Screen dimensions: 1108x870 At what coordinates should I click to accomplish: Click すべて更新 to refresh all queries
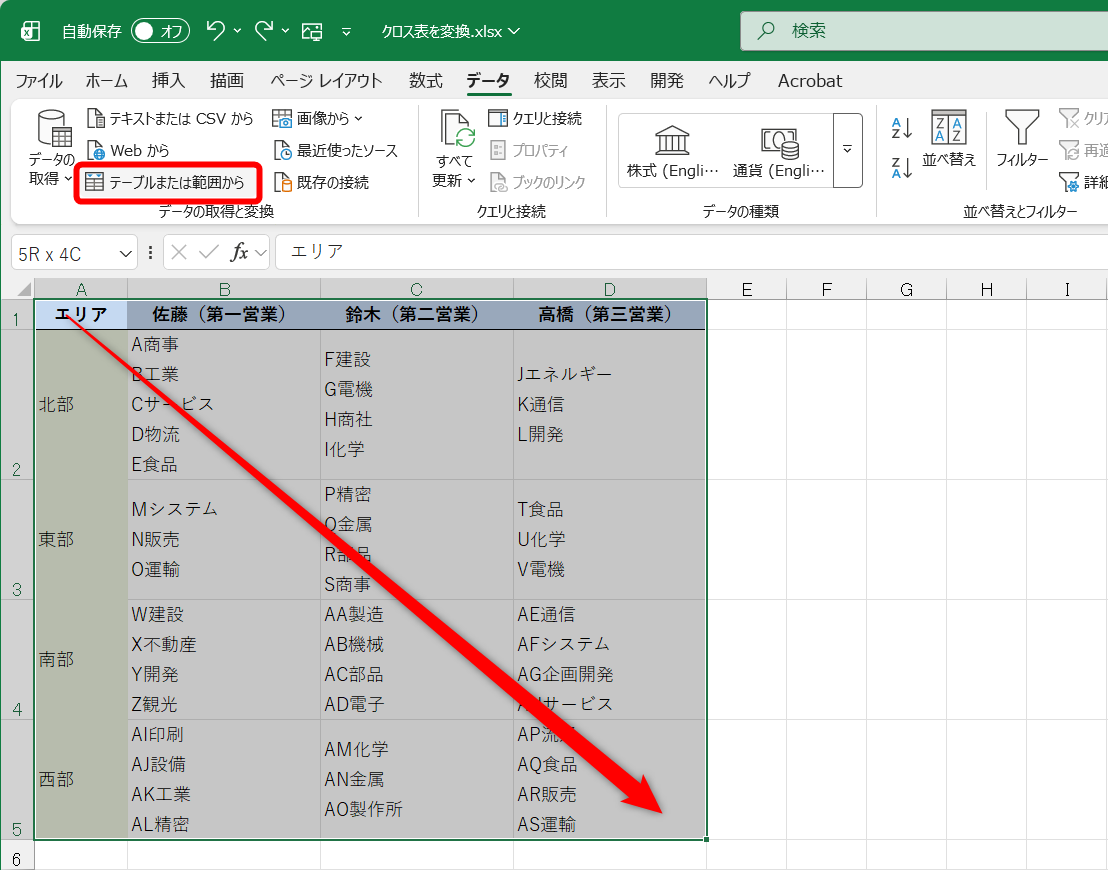[455, 145]
